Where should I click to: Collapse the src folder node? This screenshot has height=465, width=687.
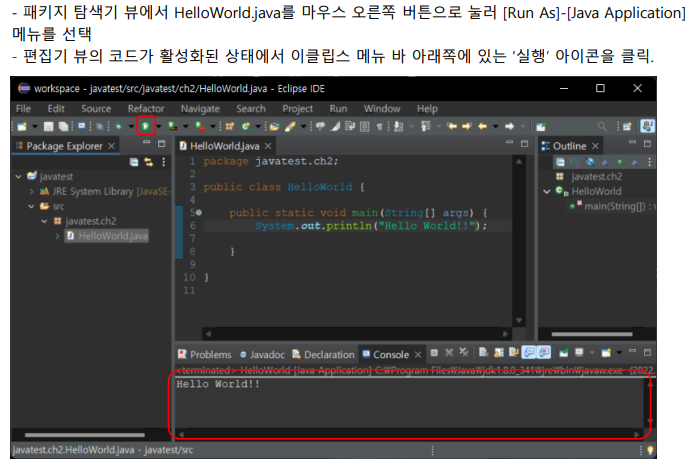[31, 206]
